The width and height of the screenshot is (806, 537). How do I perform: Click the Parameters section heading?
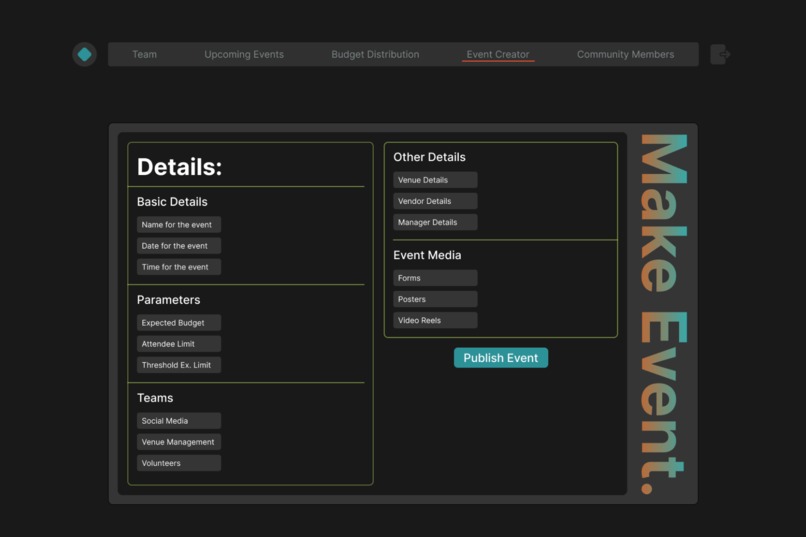click(x=169, y=300)
